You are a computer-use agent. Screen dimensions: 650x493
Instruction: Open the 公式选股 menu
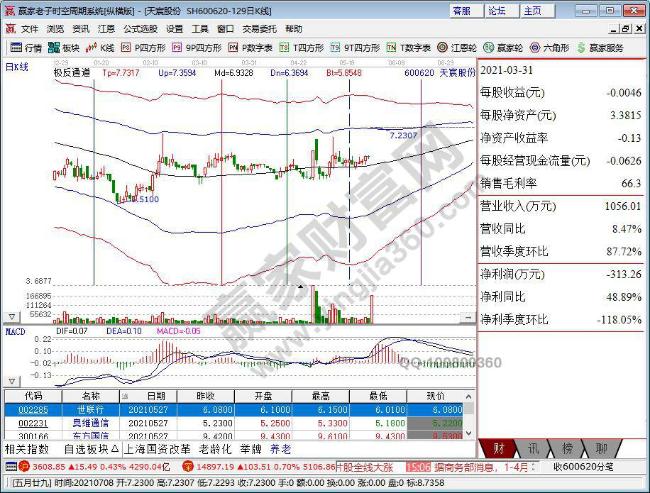(140, 29)
